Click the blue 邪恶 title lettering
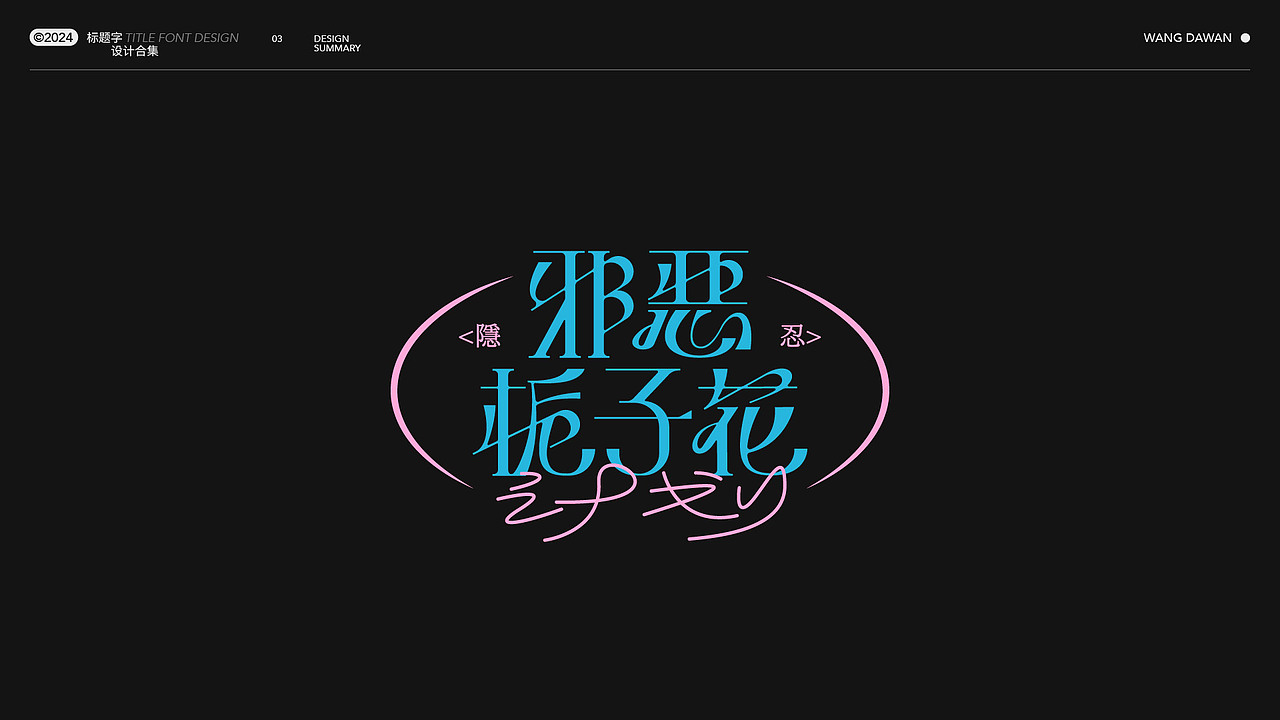Image resolution: width=1280 pixels, height=720 pixels. tap(640, 304)
